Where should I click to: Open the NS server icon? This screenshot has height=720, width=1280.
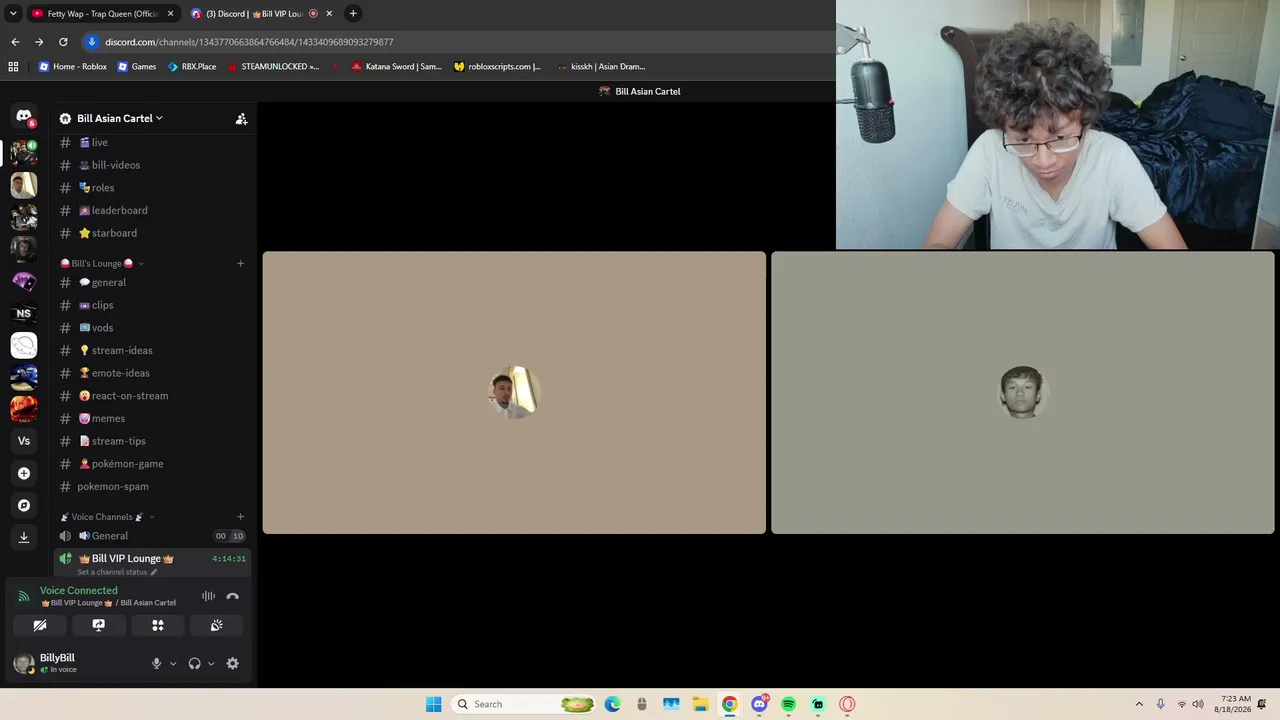coord(24,313)
